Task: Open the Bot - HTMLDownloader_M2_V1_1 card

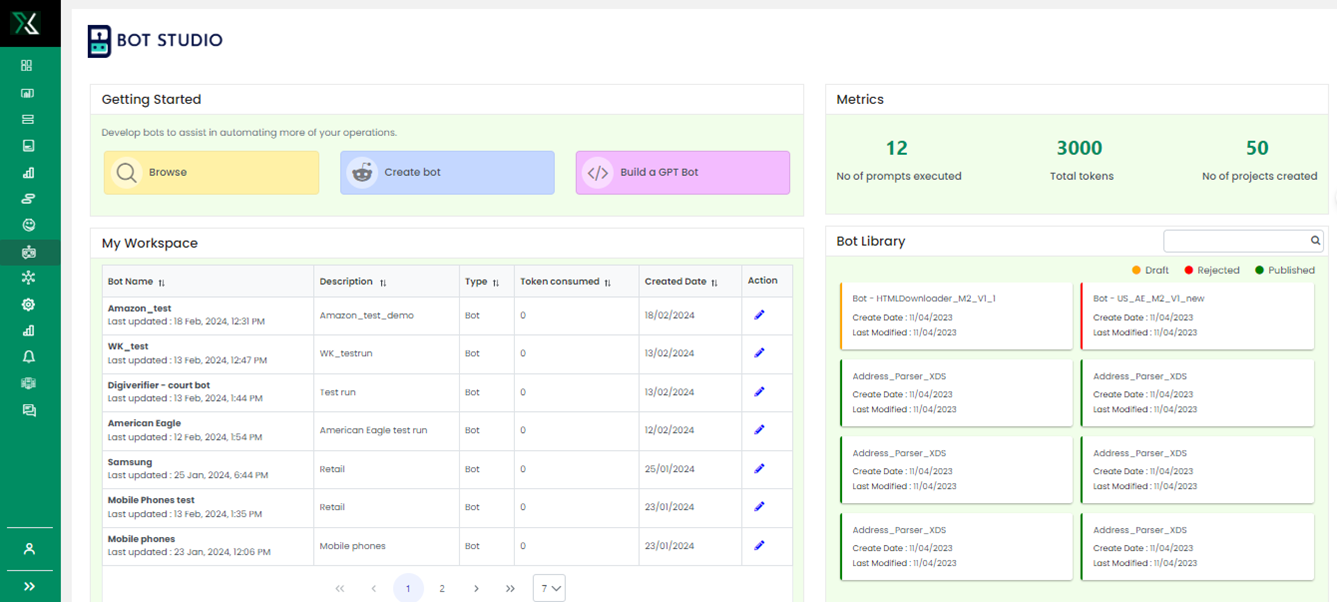Action: click(x=956, y=315)
